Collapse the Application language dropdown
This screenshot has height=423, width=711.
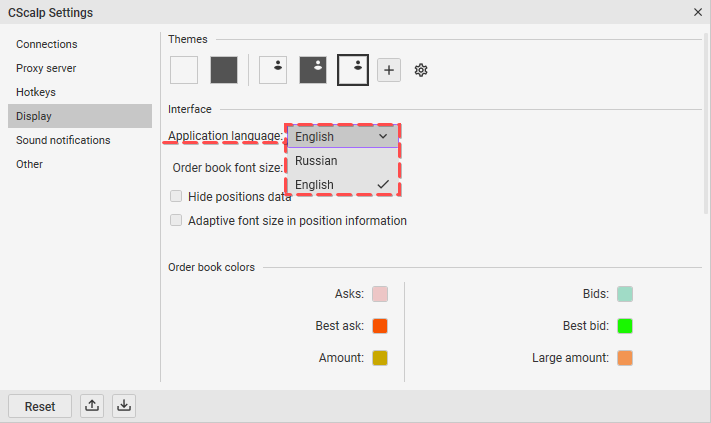point(343,136)
